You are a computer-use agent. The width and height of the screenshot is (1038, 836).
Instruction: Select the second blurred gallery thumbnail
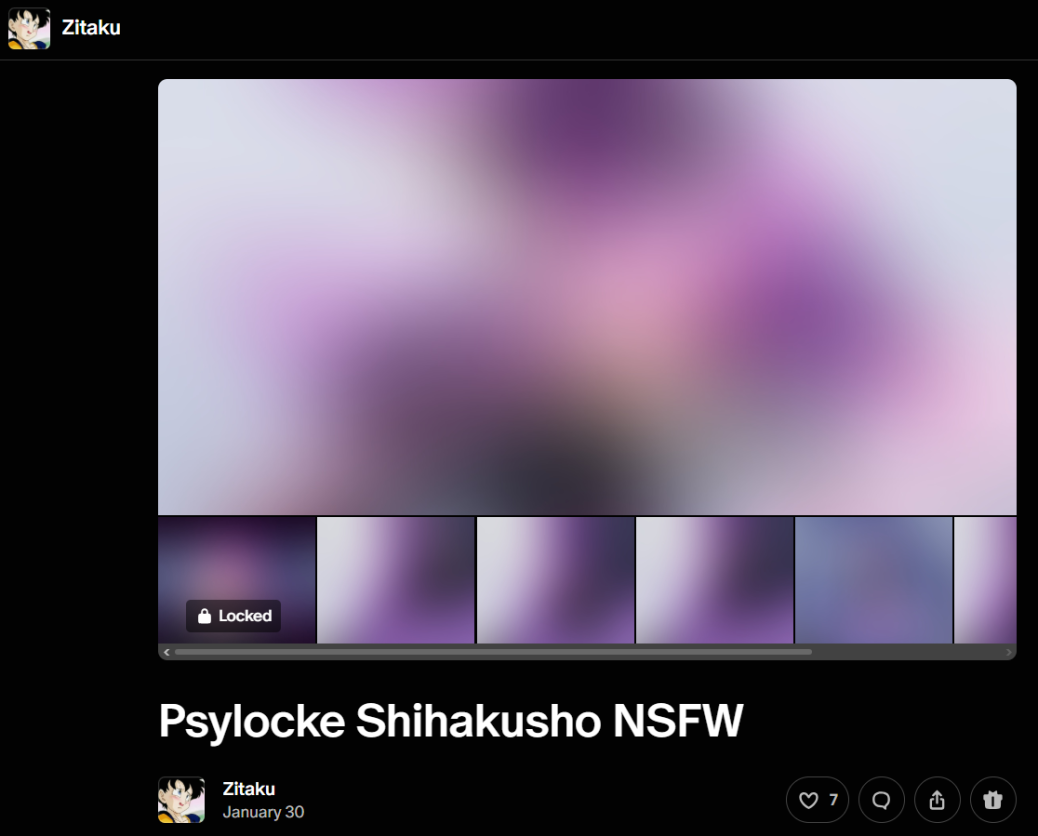pos(396,580)
